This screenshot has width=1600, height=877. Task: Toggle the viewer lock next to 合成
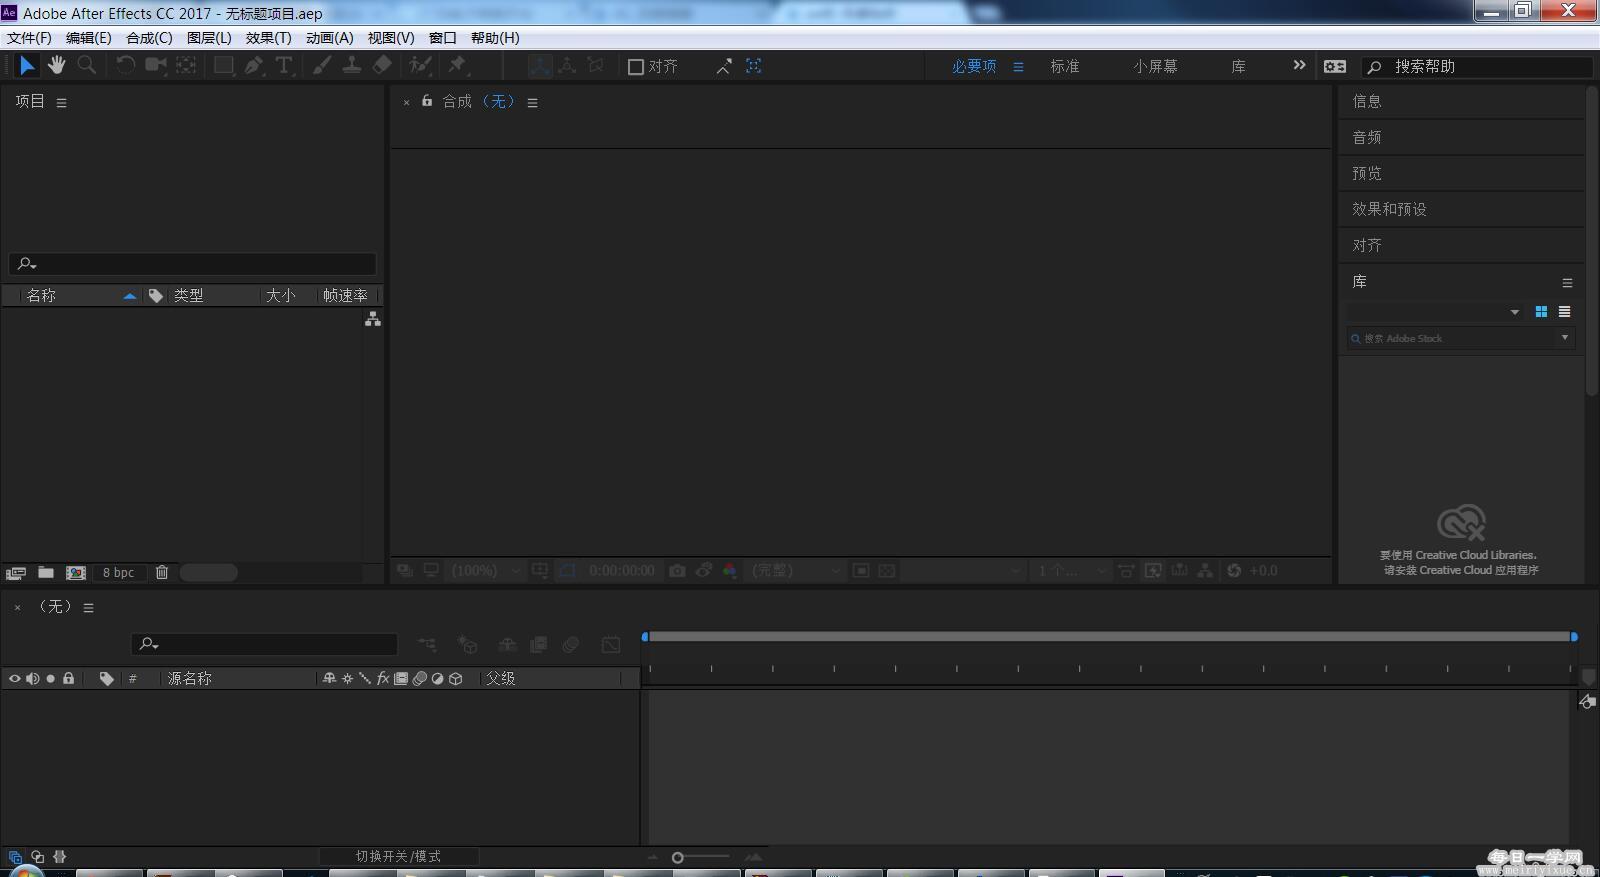[x=427, y=101]
